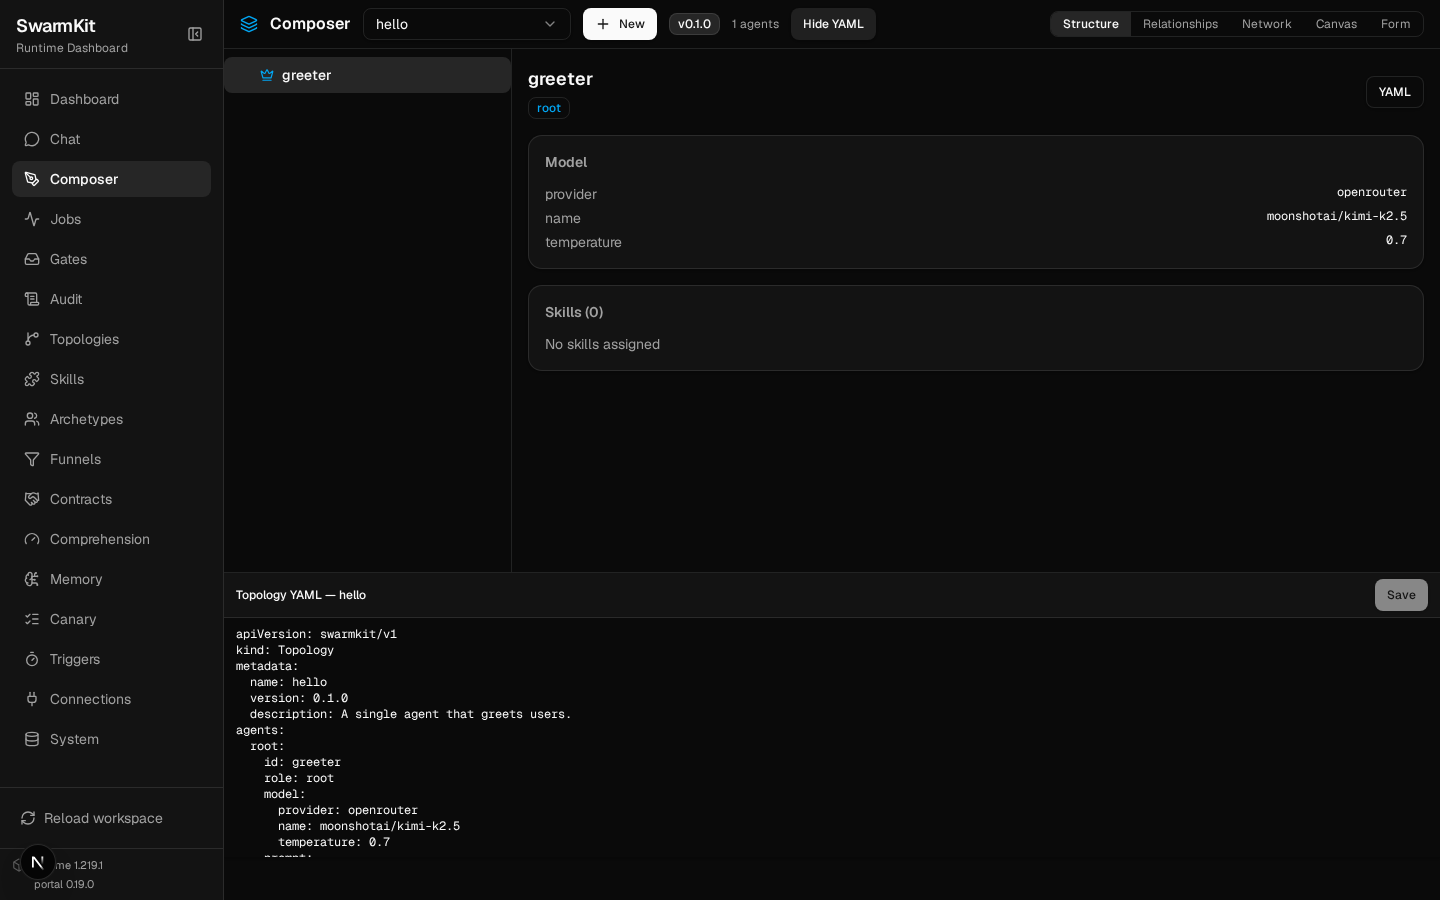Click the crown icon beside greeter
The width and height of the screenshot is (1440, 900).
(x=267, y=75)
